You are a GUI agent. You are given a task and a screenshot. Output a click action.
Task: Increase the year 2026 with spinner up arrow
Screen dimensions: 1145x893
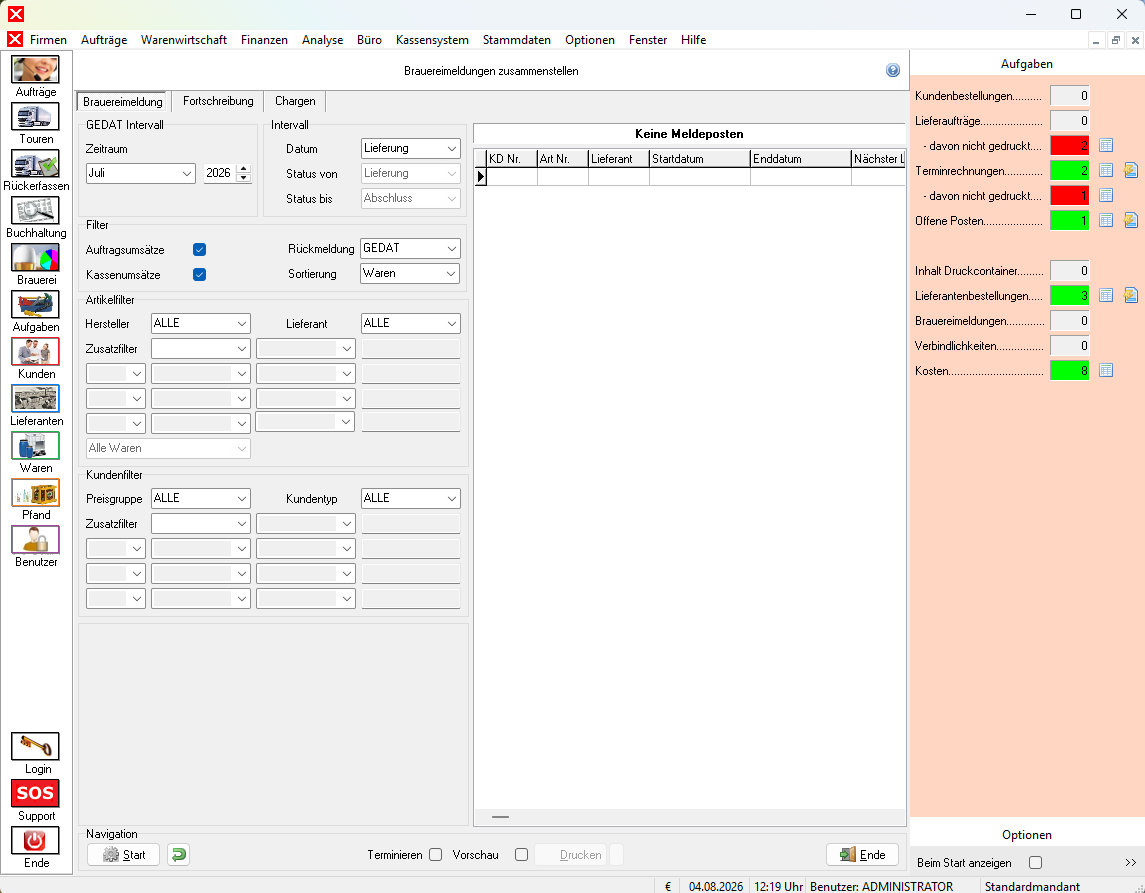point(244,169)
